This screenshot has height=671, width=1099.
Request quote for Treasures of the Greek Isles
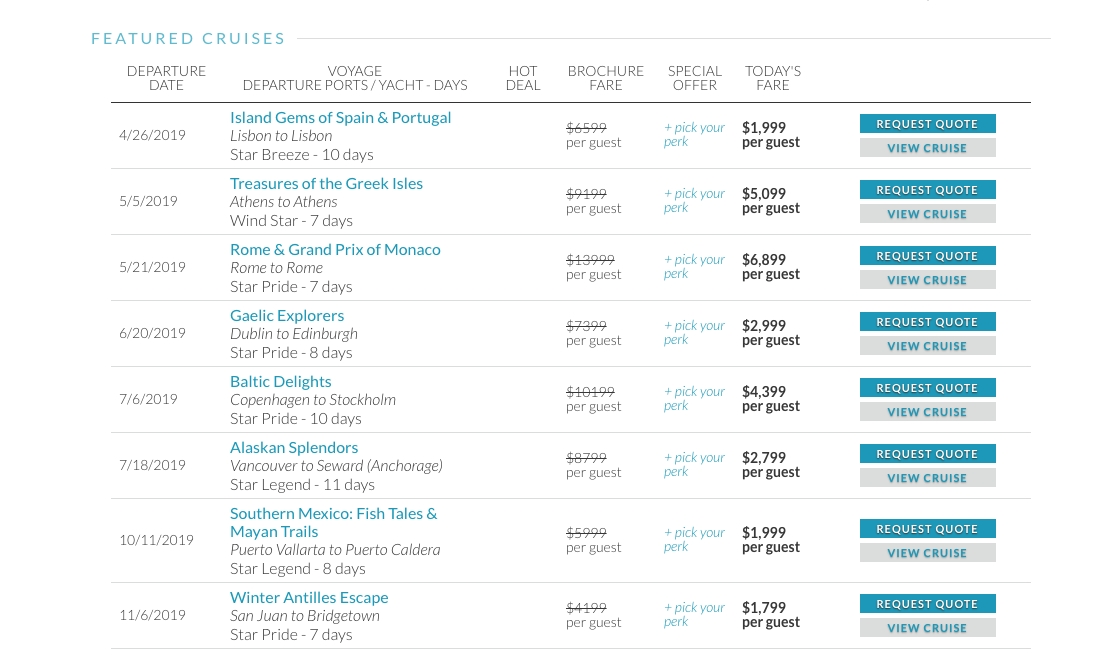click(927, 190)
